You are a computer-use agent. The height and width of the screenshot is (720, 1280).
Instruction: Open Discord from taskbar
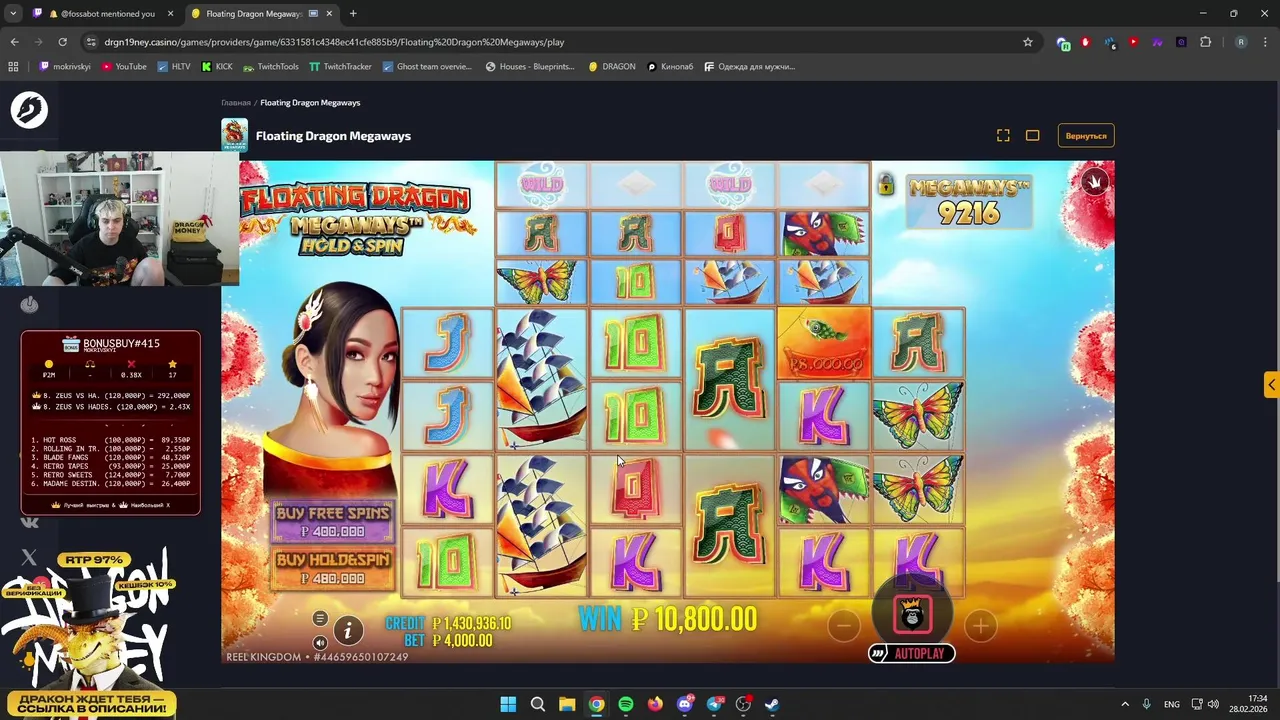click(x=685, y=704)
